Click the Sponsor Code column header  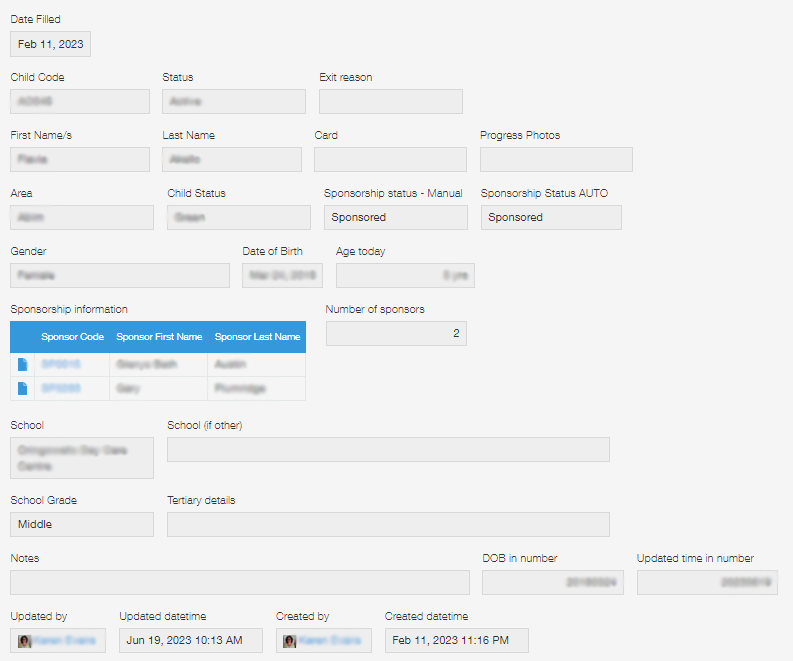(x=72, y=337)
